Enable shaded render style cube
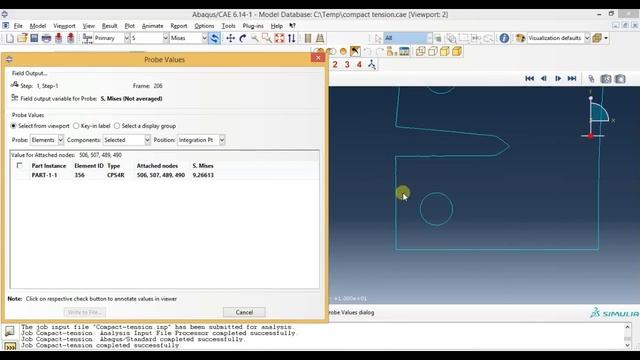The height and width of the screenshot is (360, 640). coord(457,51)
